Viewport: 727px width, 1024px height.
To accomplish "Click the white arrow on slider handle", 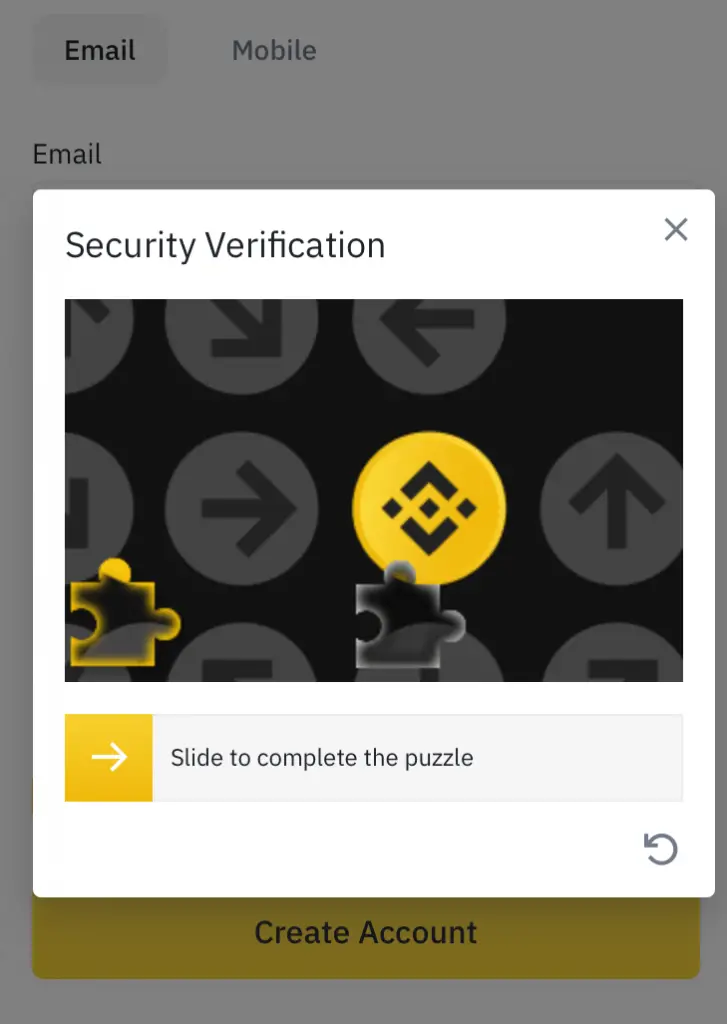I will pyautogui.click(x=109, y=758).
